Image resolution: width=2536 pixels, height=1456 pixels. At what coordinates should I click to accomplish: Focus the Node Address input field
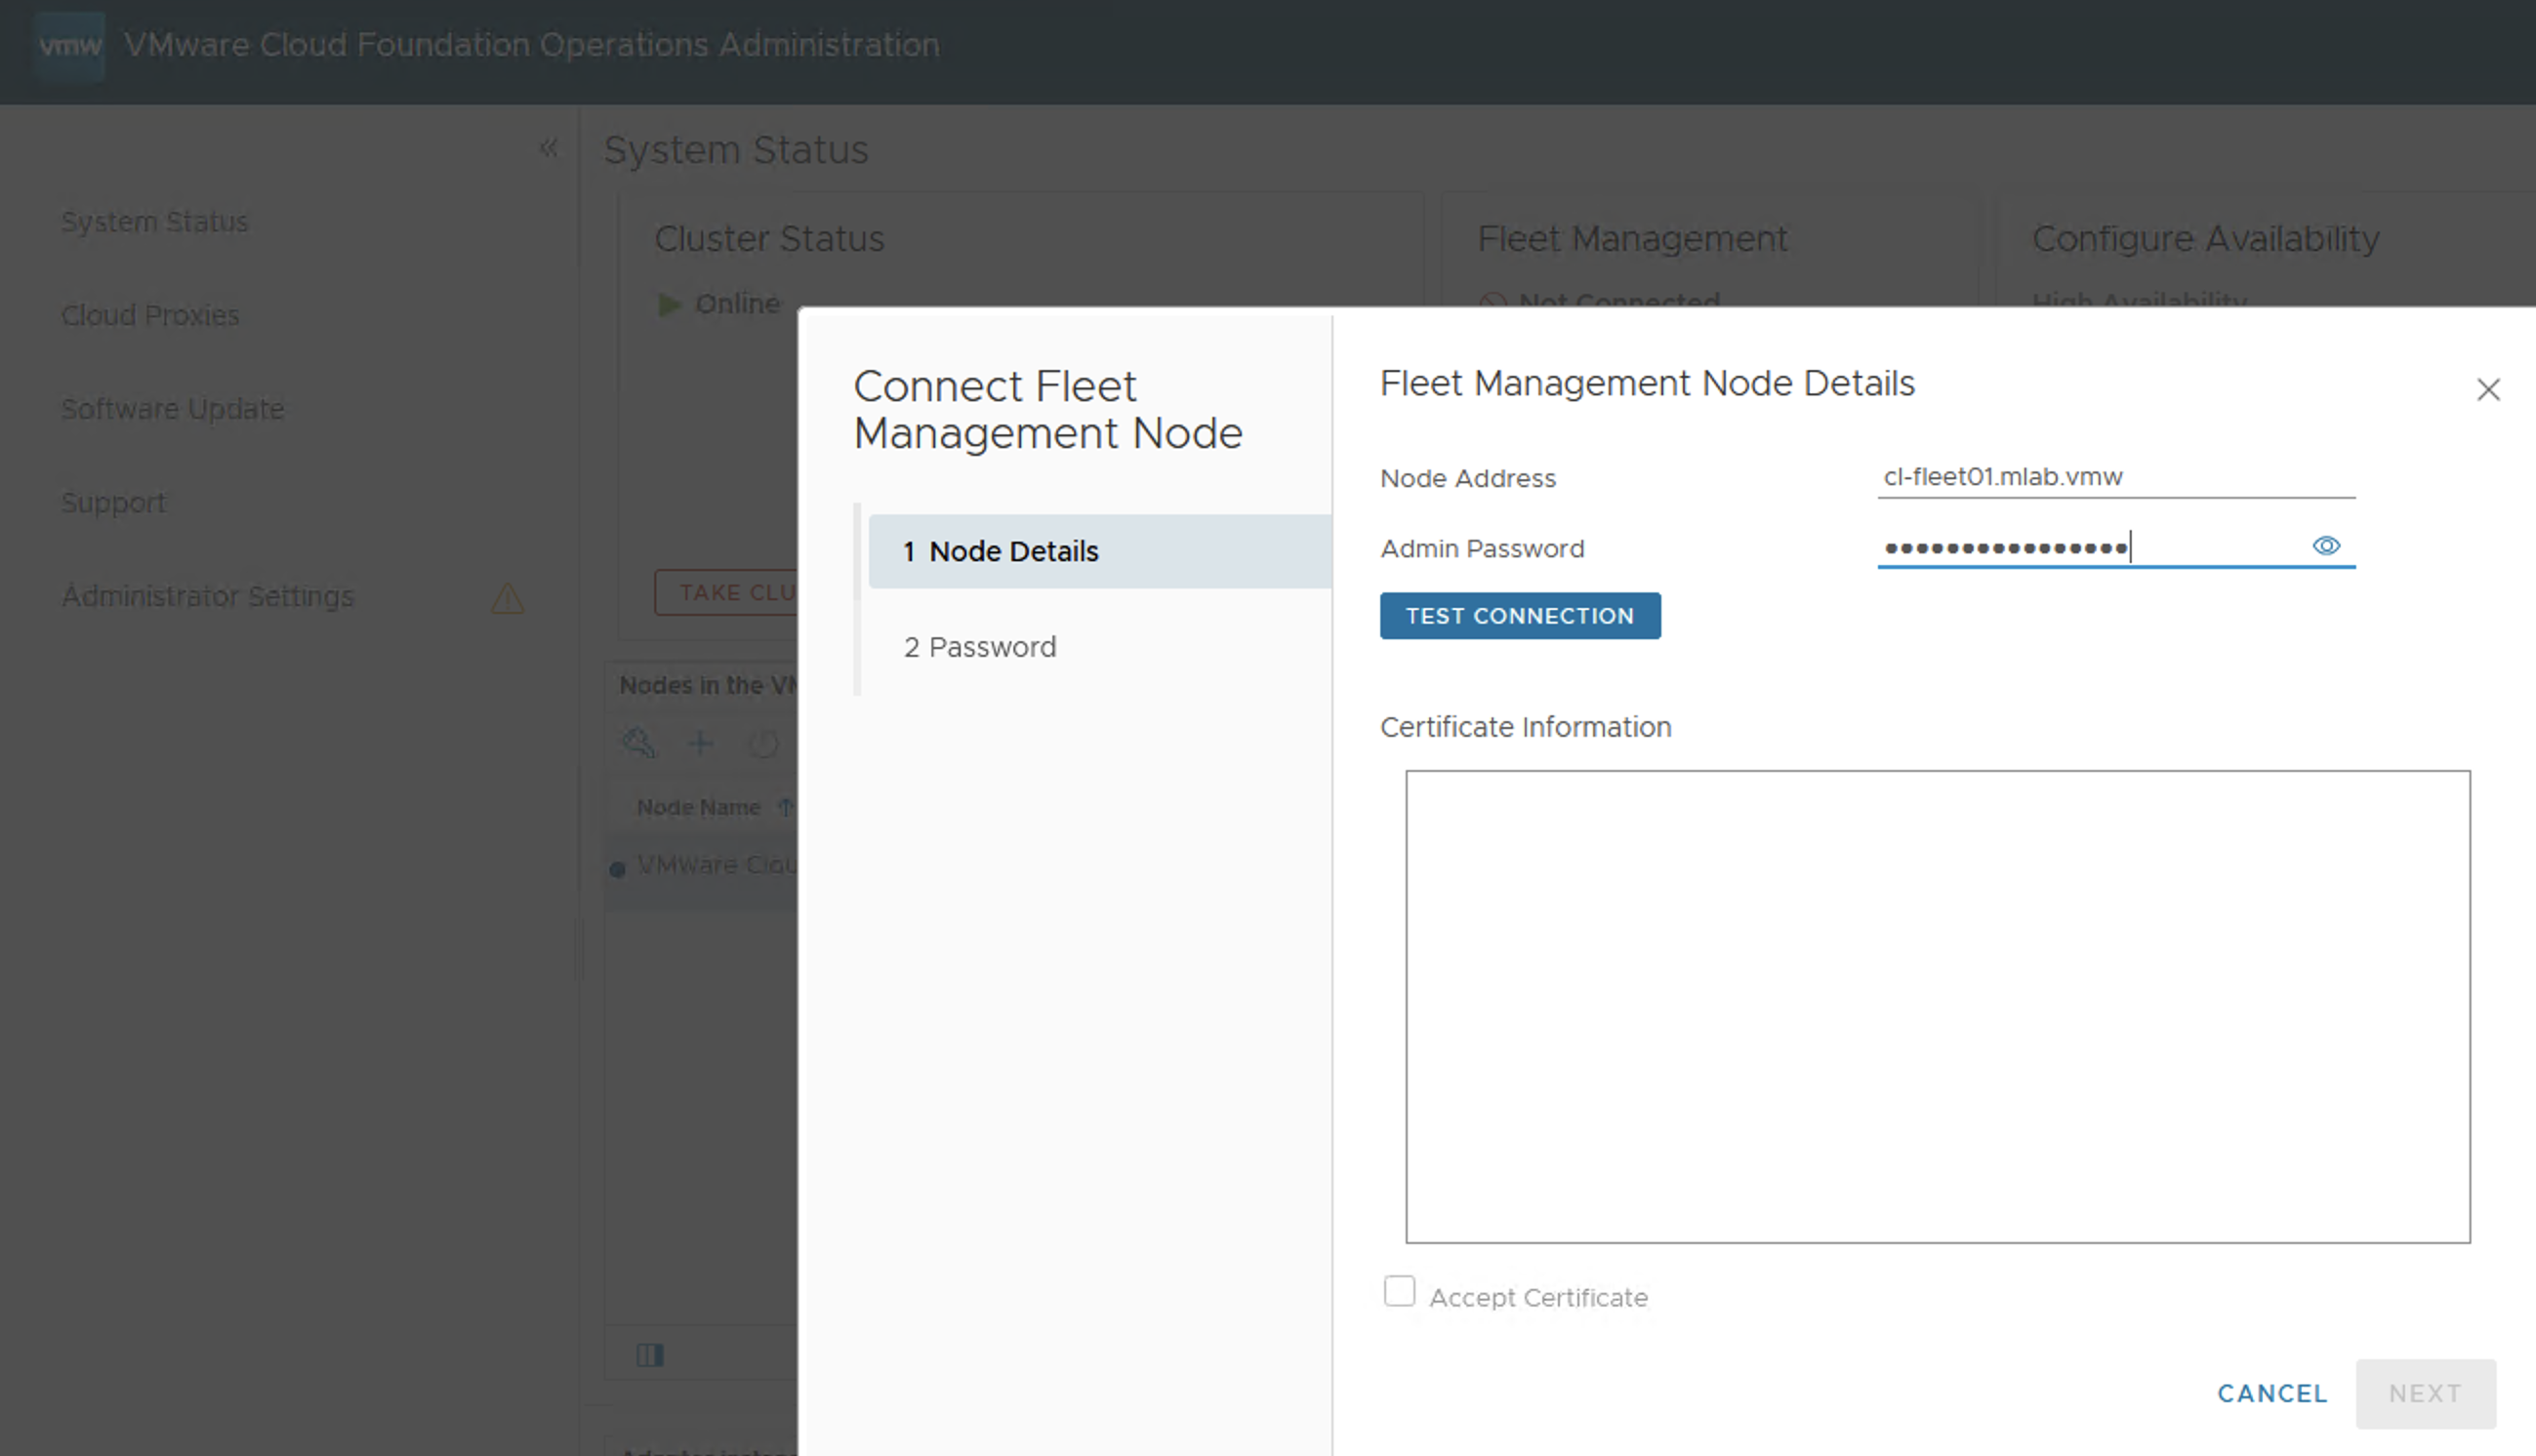(2115, 477)
